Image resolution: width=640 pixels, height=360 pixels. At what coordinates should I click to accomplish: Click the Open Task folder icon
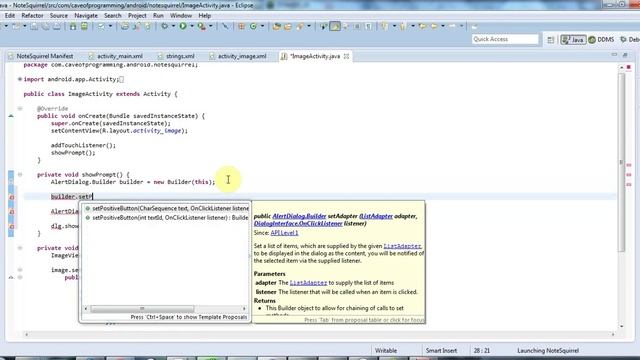(288, 27)
